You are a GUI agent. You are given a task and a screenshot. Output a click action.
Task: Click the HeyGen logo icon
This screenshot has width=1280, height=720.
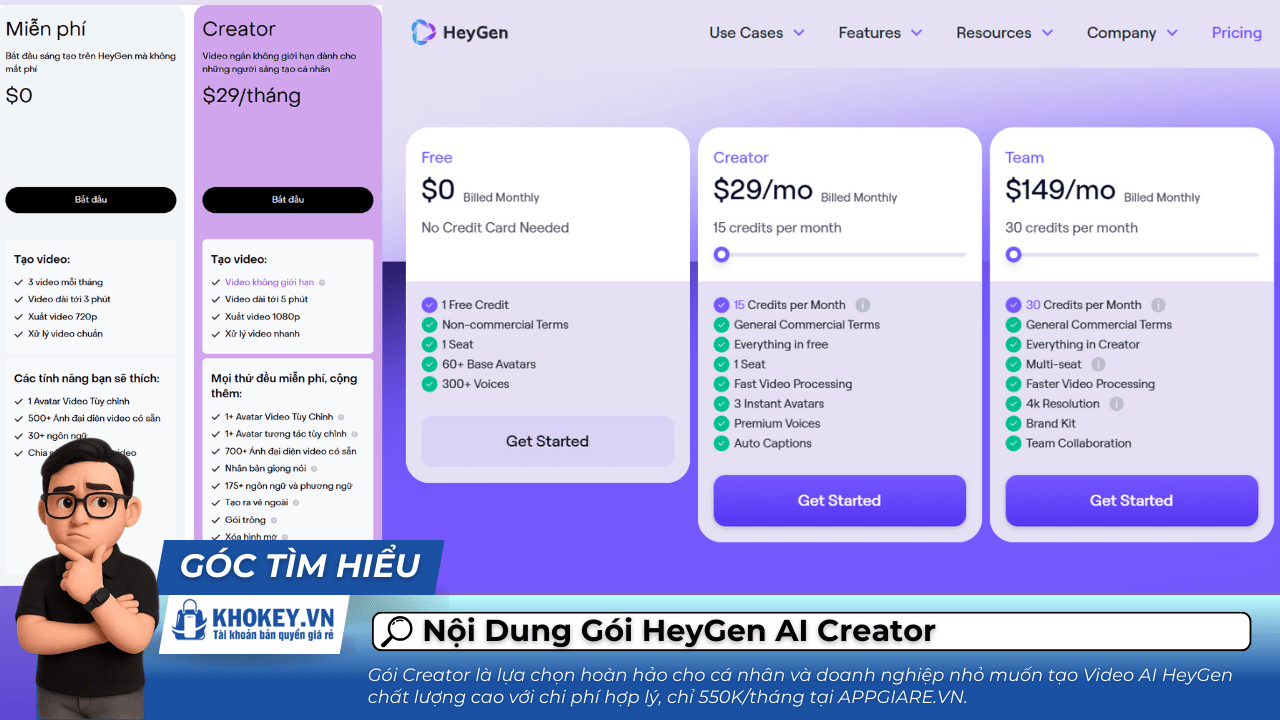click(x=424, y=32)
